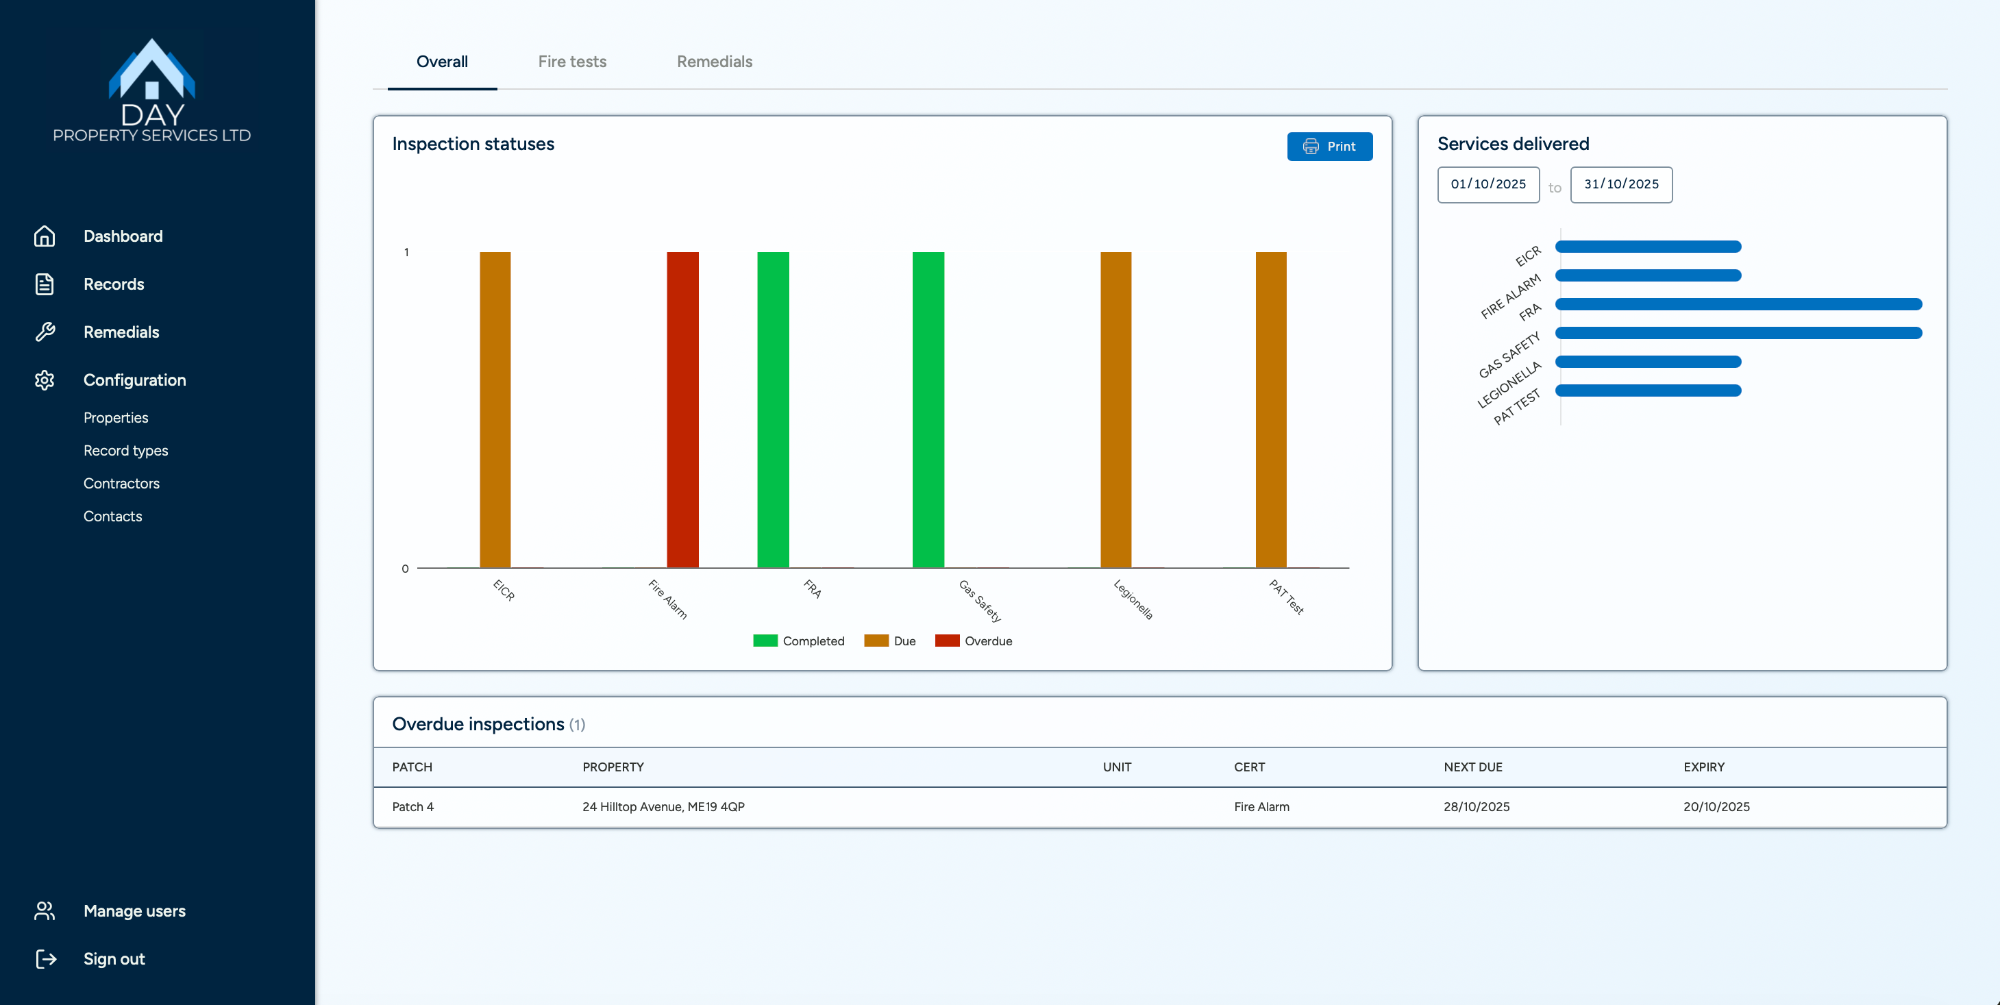This screenshot has width=2000, height=1005.
Task: Click the Configuration gear icon
Action: (x=45, y=380)
